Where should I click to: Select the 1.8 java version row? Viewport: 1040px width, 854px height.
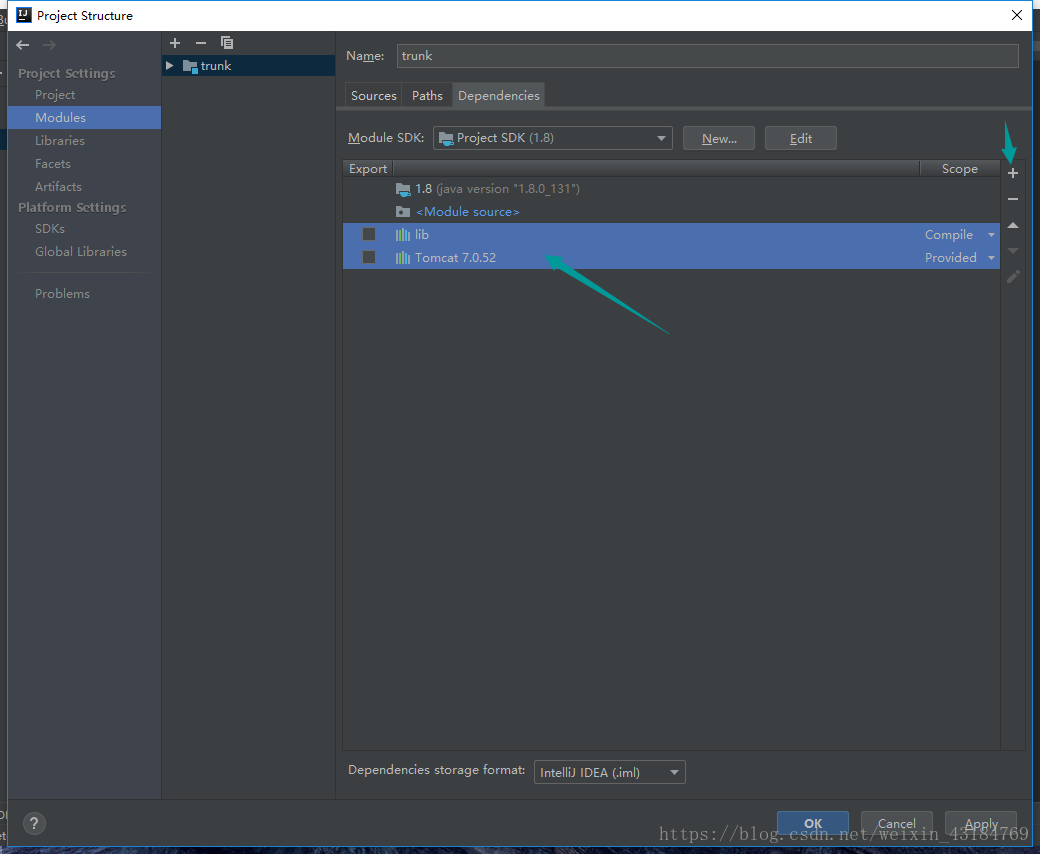671,189
